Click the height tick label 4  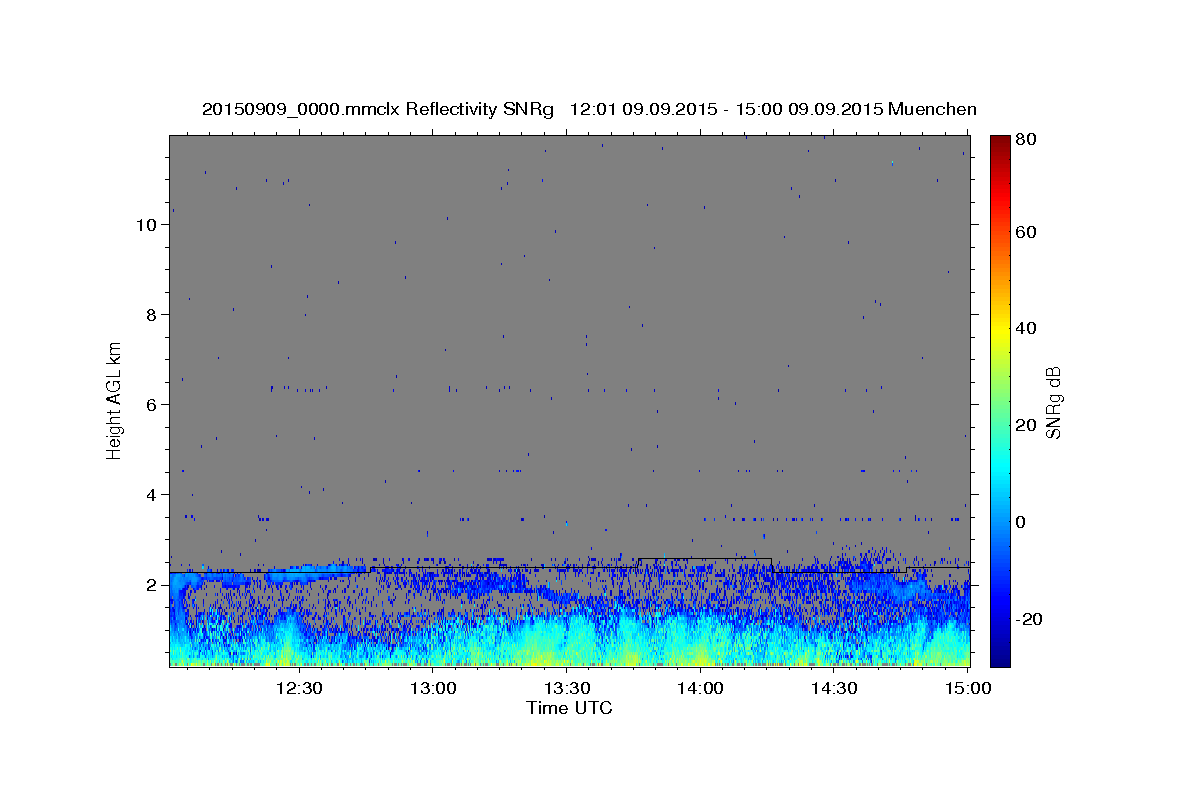151,495
